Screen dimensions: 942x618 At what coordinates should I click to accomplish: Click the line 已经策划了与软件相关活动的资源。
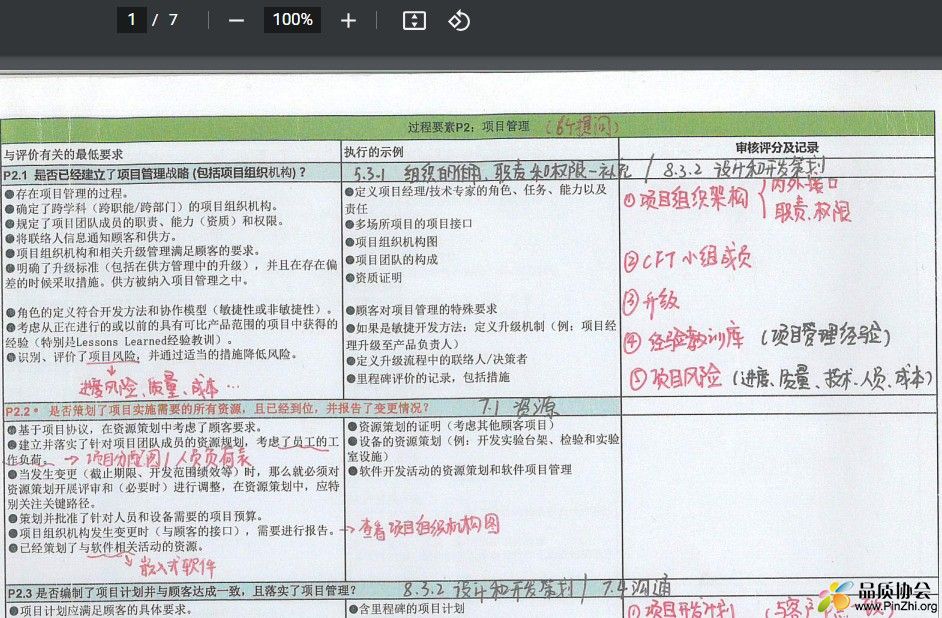[x=106, y=547]
